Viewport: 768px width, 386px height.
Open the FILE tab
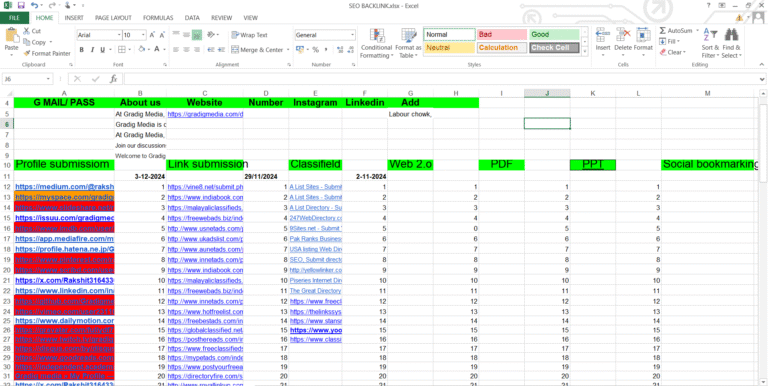[x=14, y=18]
